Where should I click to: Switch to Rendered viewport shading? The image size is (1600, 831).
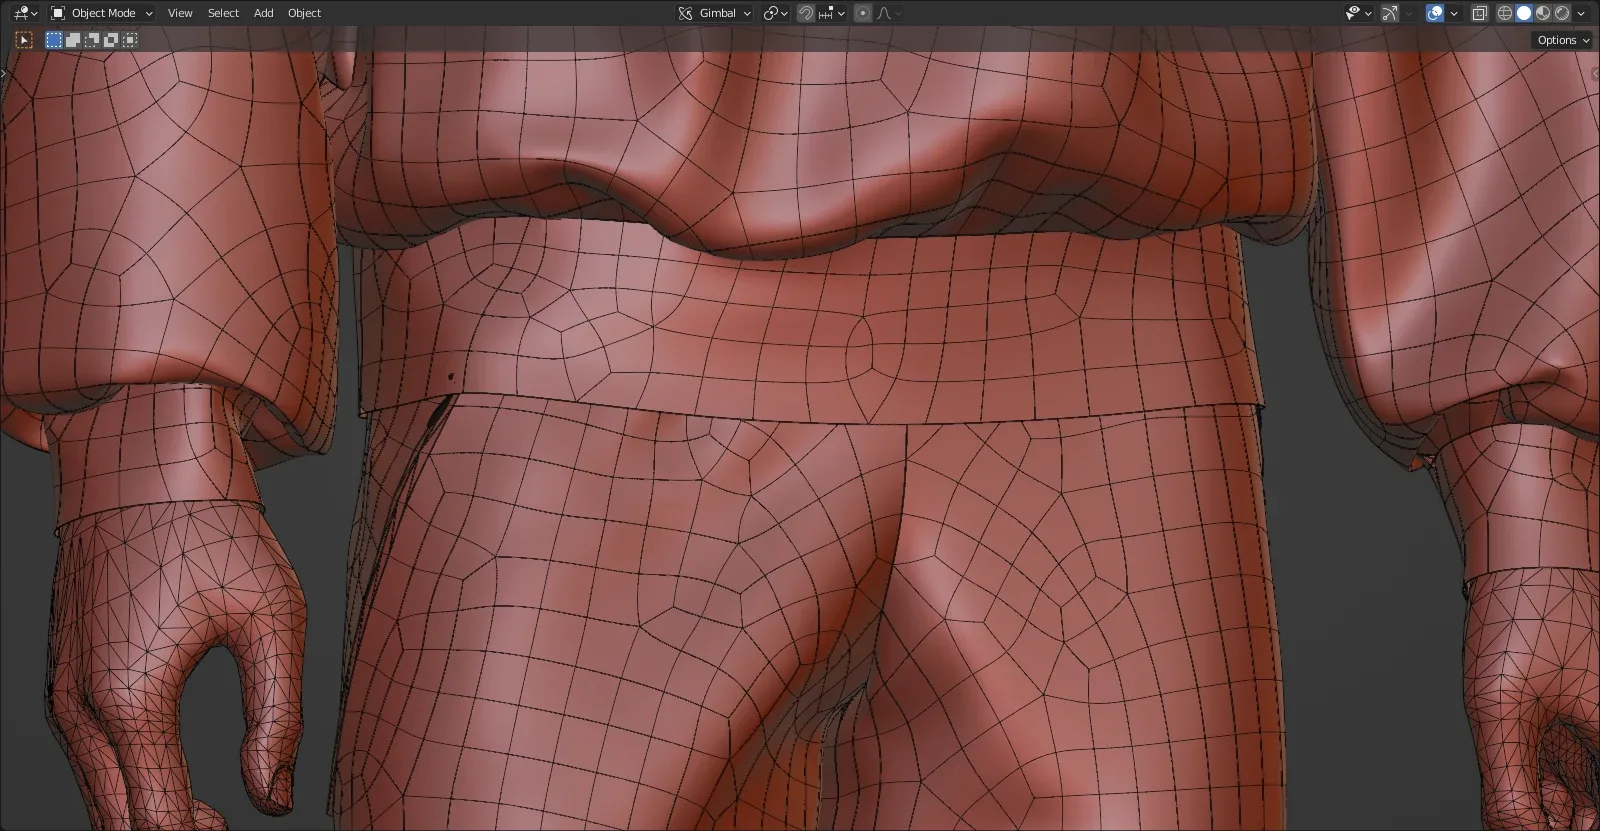[x=1562, y=13]
